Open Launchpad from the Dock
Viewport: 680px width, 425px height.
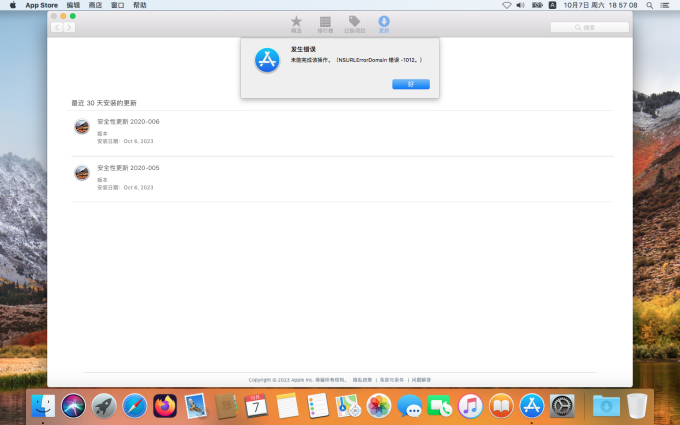coord(104,406)
